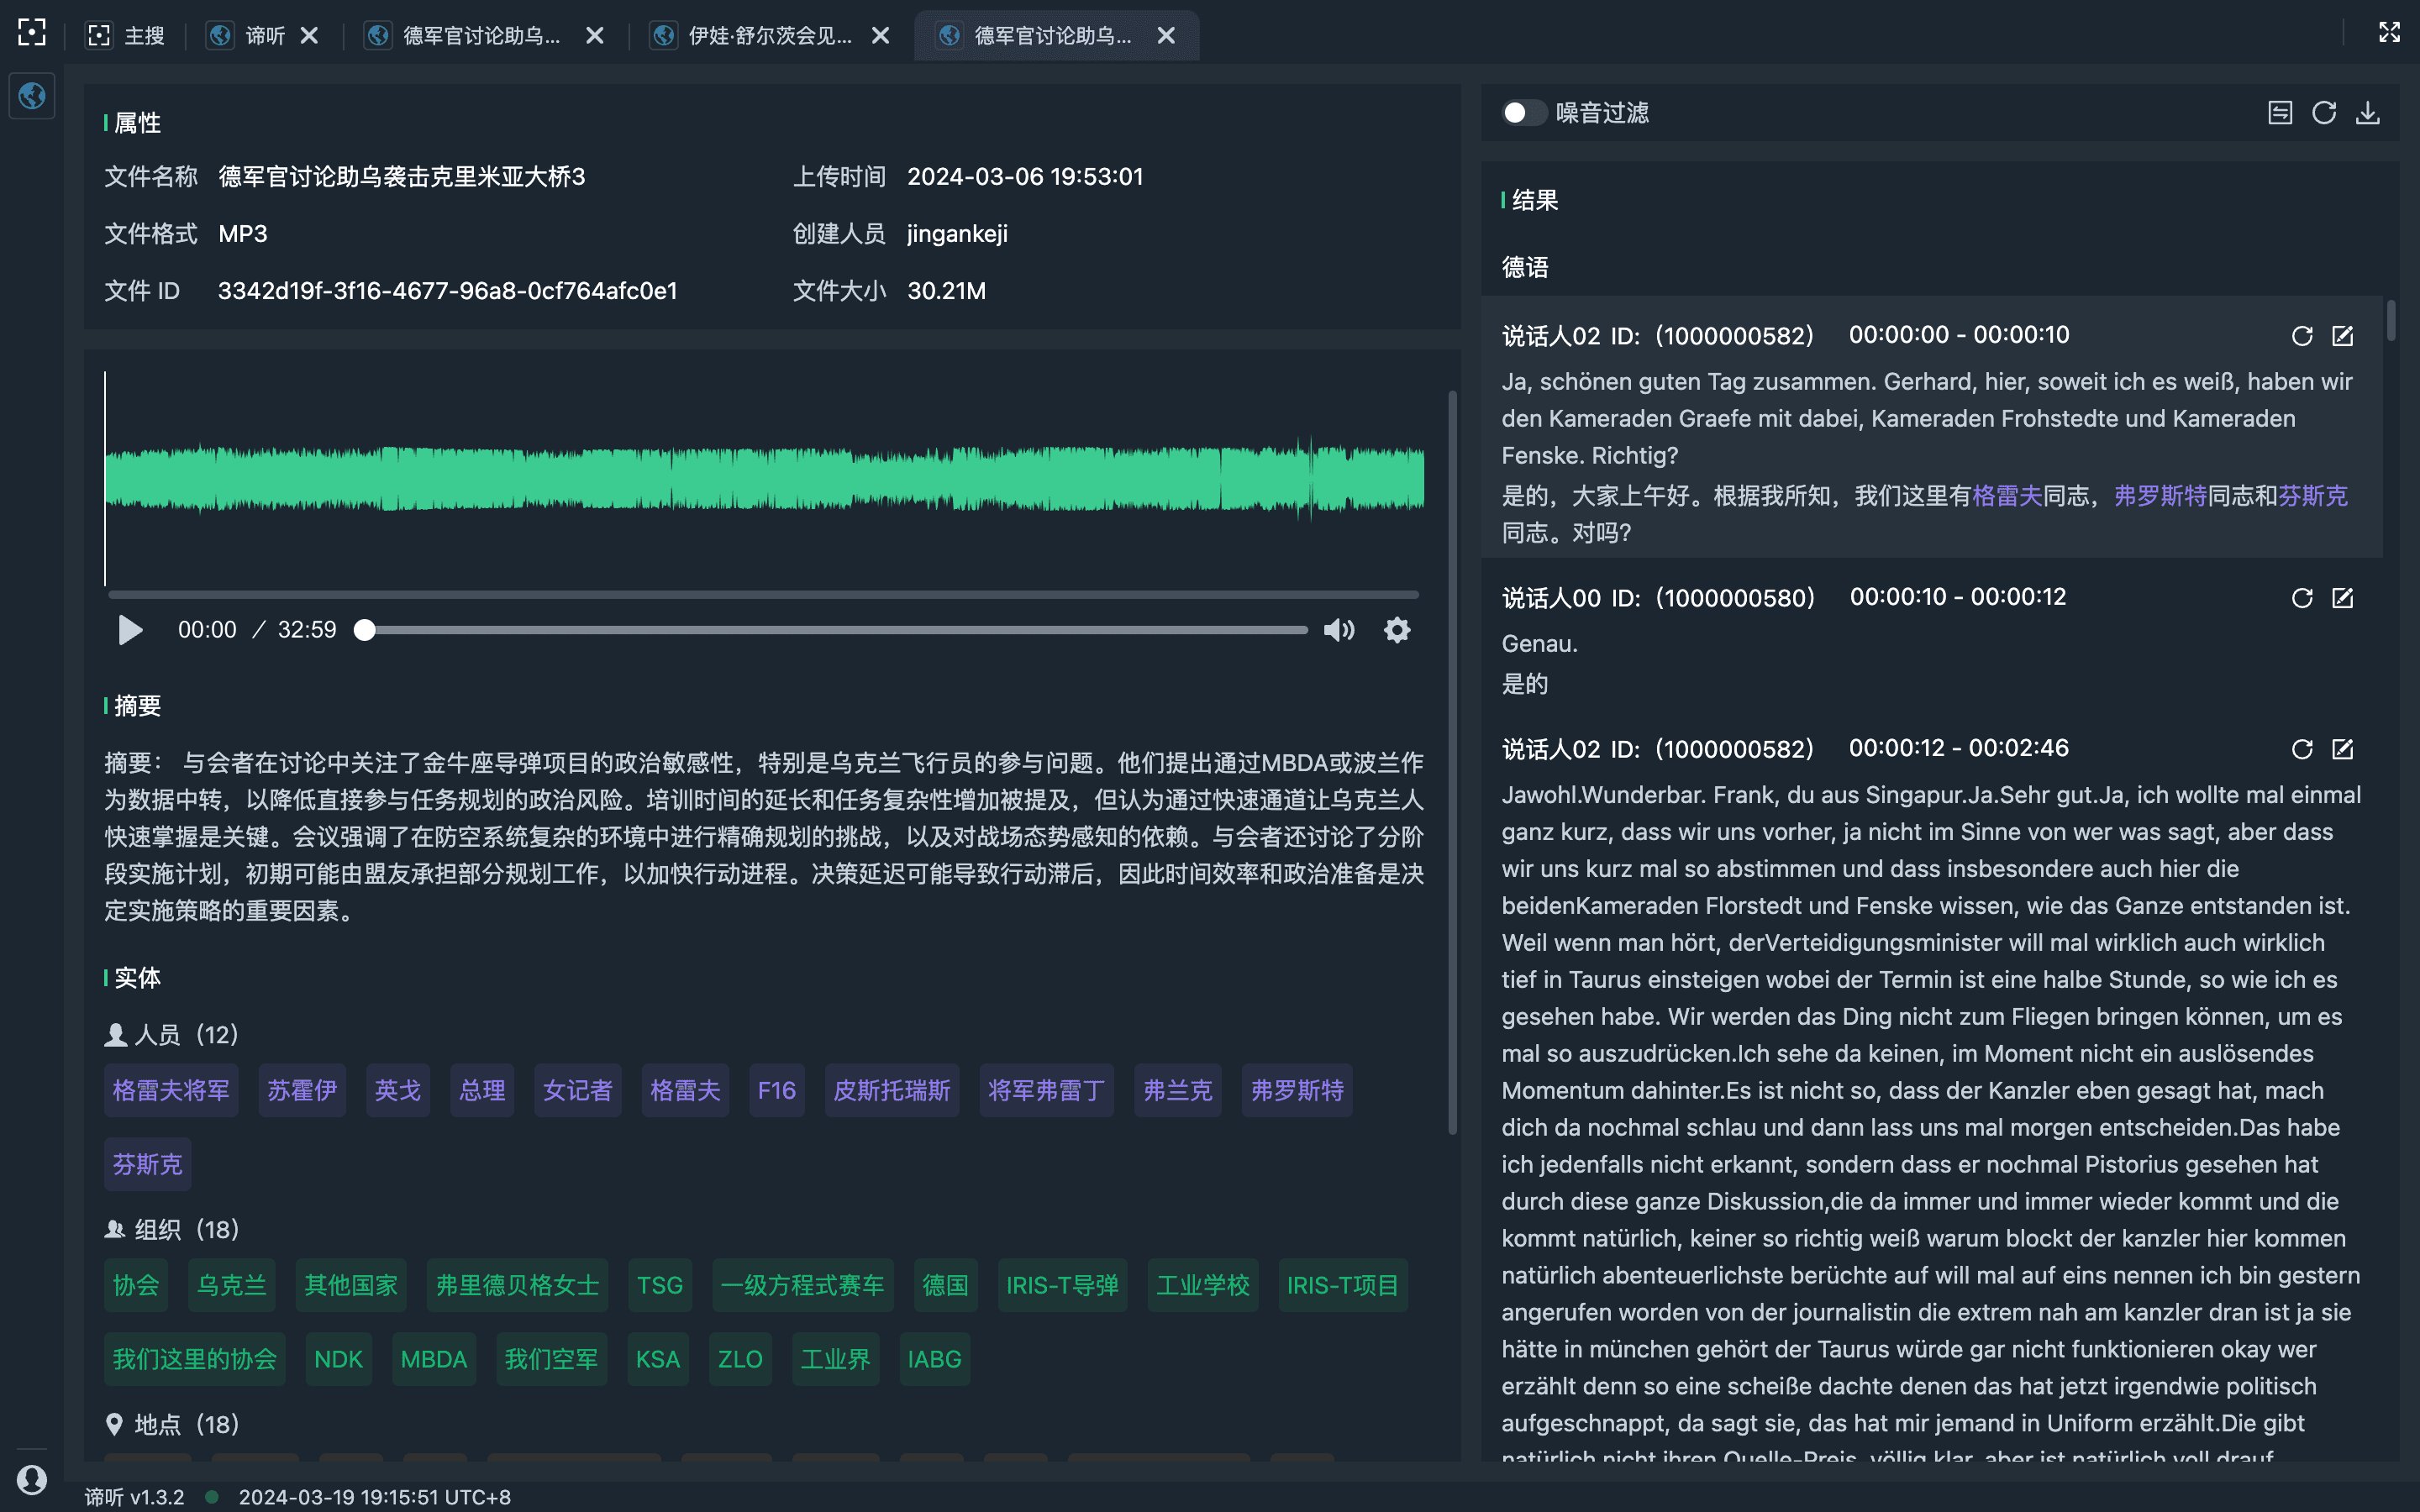Edit the Genau segment text
Screen dimensions: 2420x1512
coord(2343,598)
